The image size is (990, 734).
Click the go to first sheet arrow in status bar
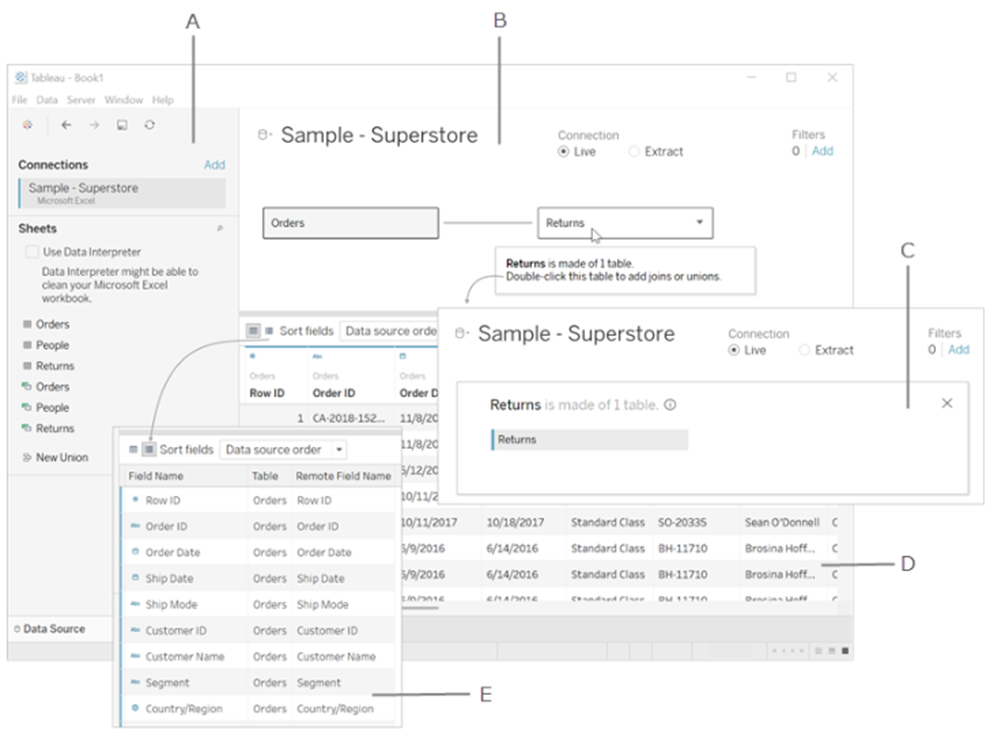coord(774,651)
